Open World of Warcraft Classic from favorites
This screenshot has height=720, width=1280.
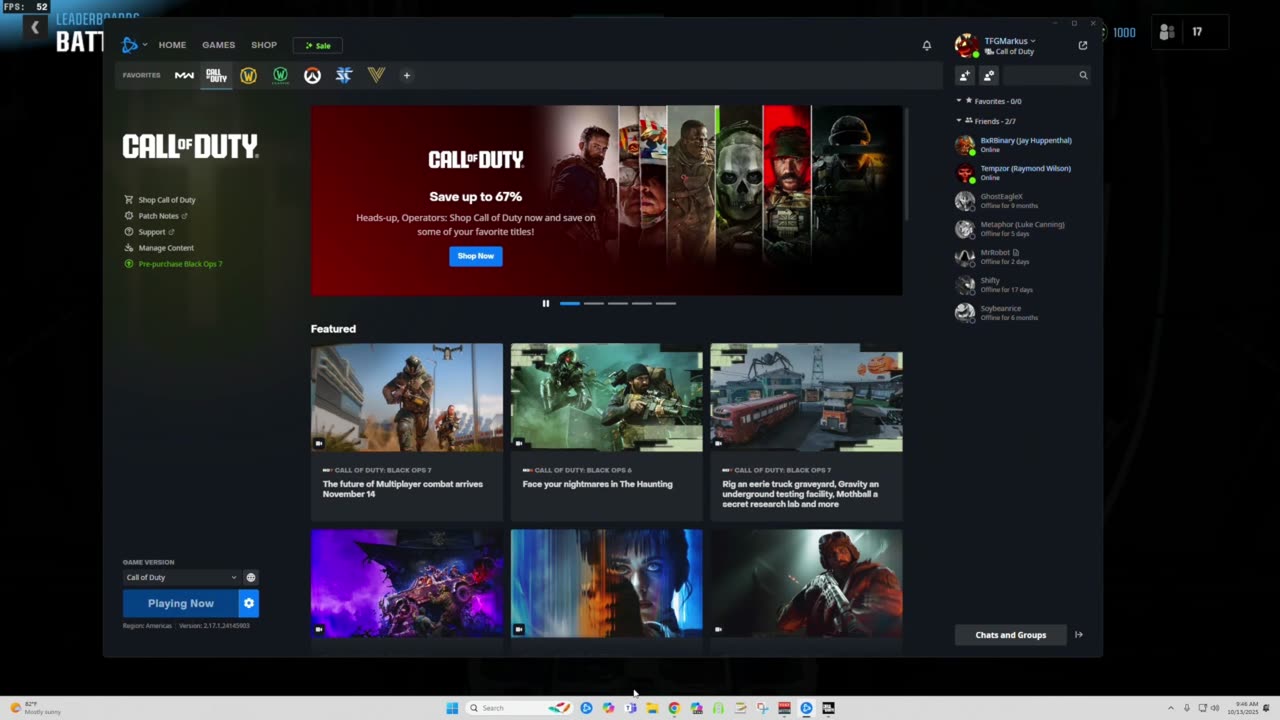coord(280,75)
